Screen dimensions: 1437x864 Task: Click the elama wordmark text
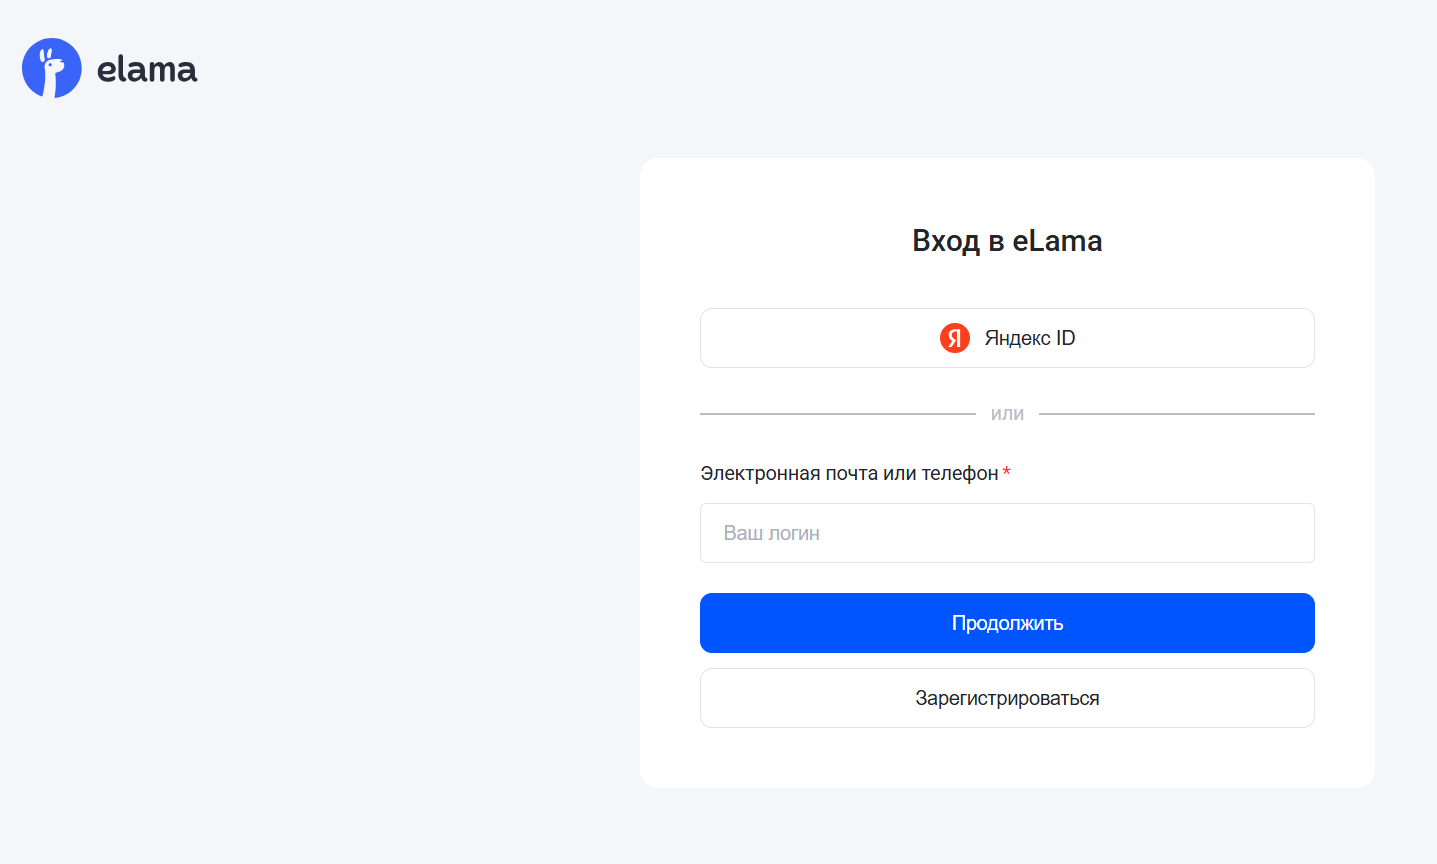[x=147, y=70]
